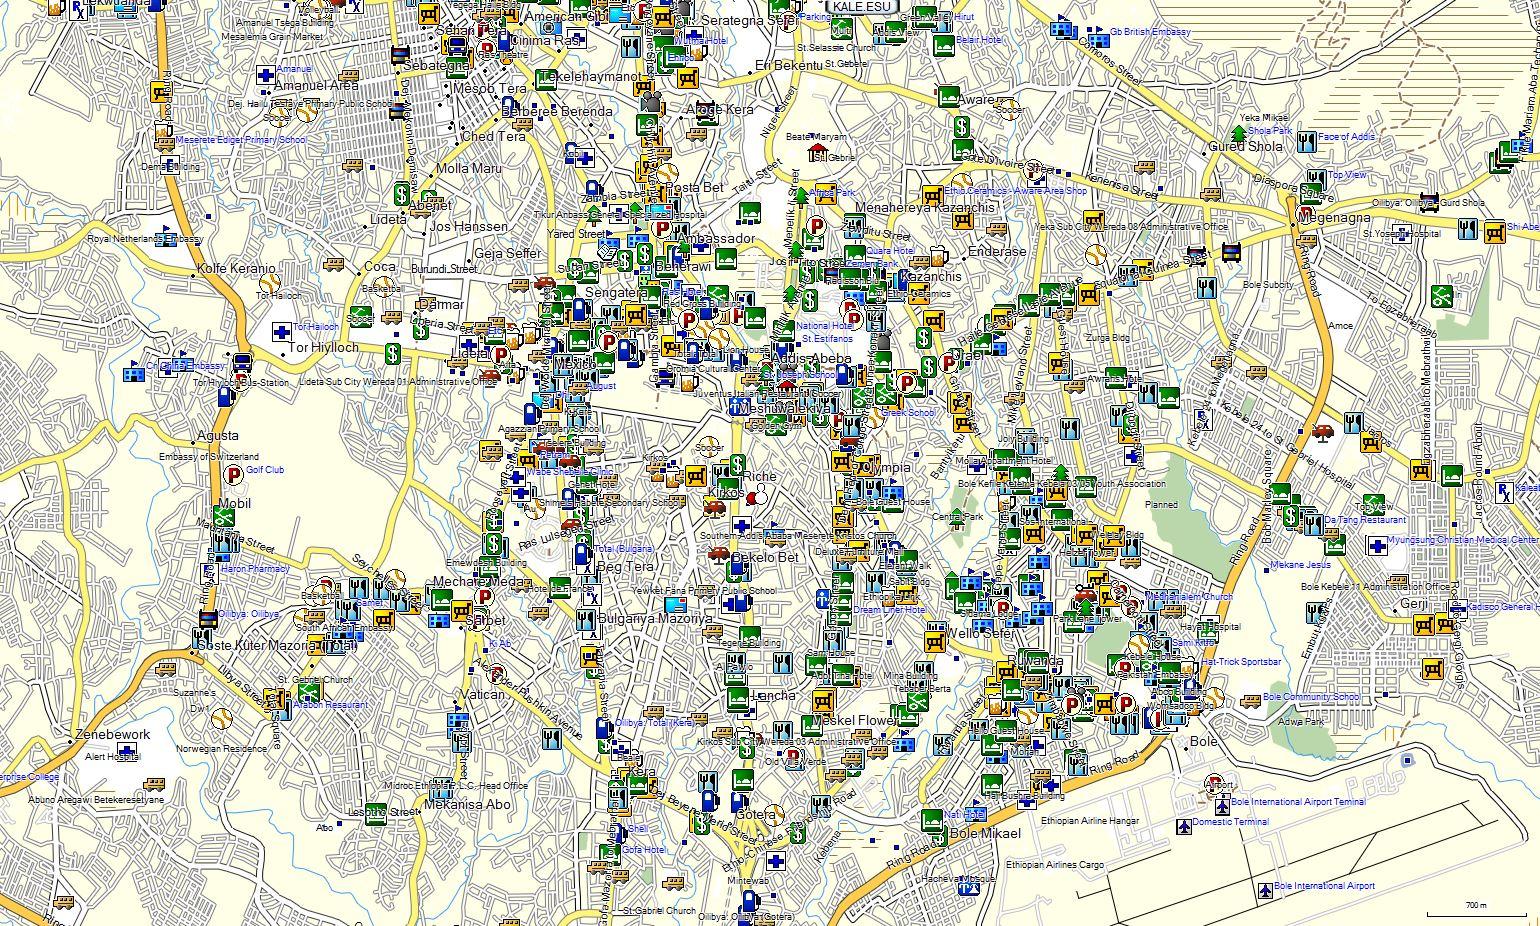Select the Belair Hotel lodging icon
The image size is (1540, 926).
point(944,45)
